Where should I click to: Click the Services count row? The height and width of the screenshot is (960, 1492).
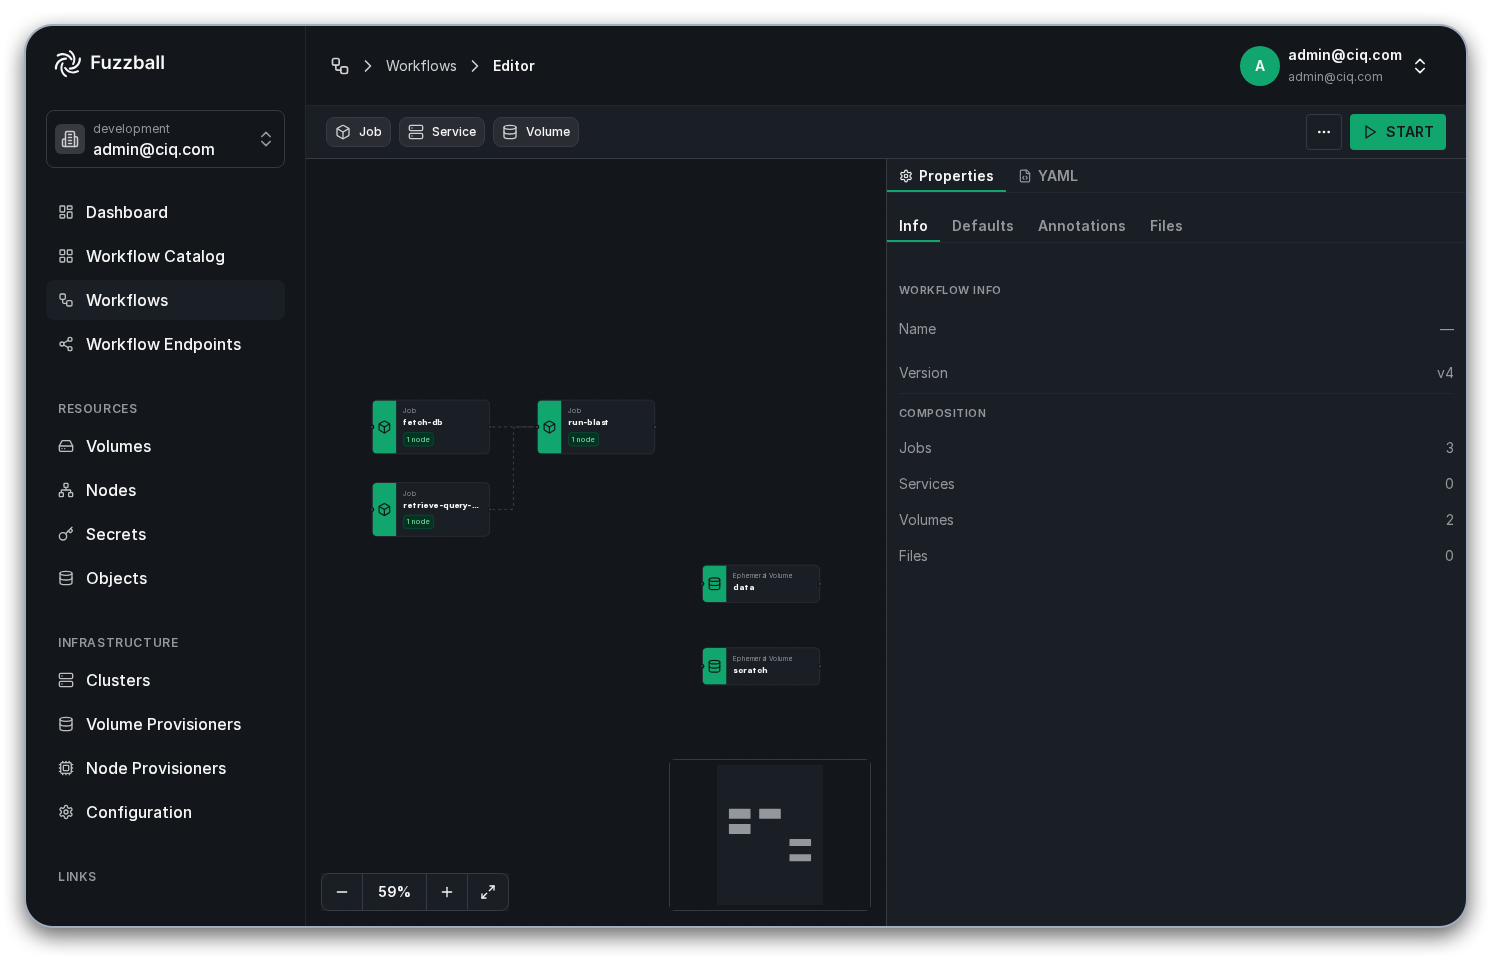(1176, 484)
